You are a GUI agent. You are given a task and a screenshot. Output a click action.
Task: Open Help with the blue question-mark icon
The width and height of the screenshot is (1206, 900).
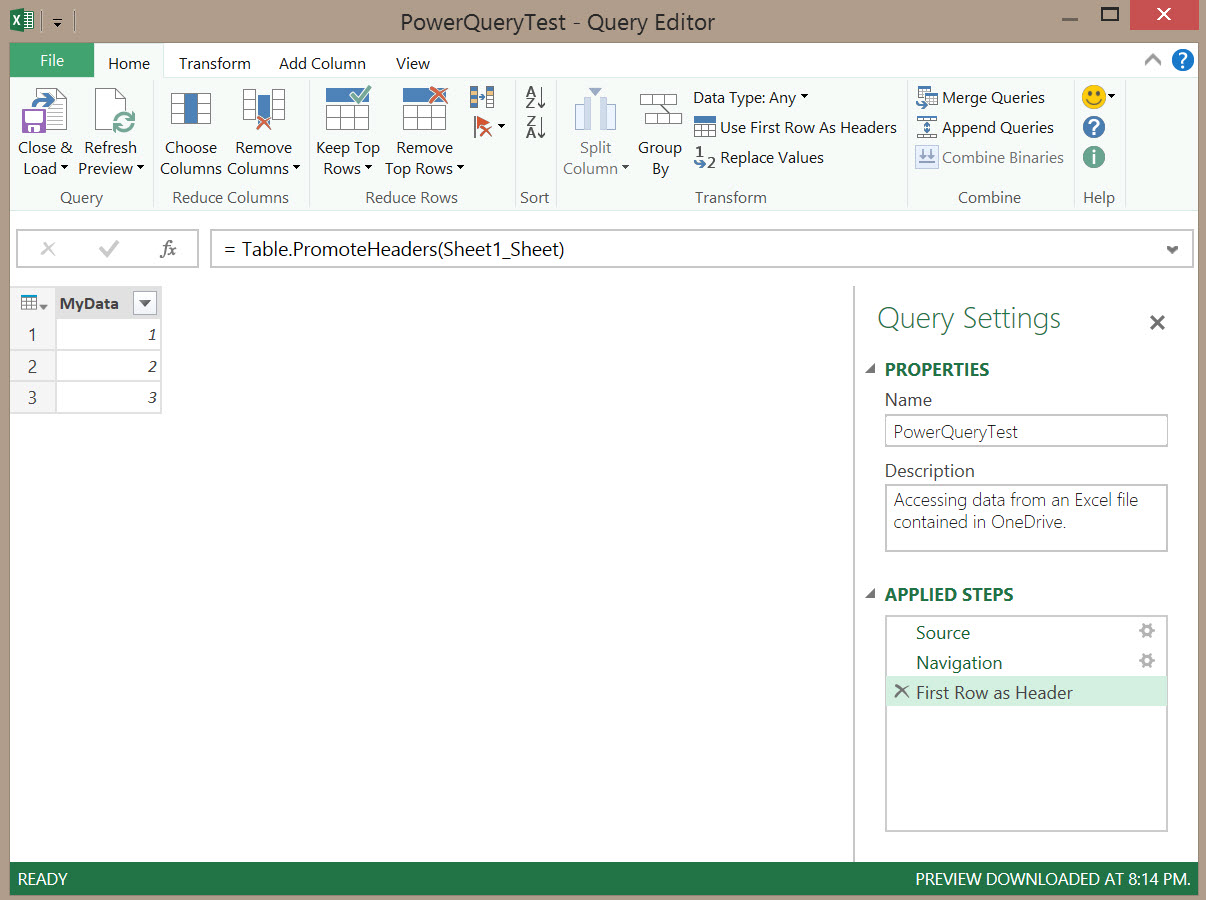pyautogui.click(x=1094, y=127)
